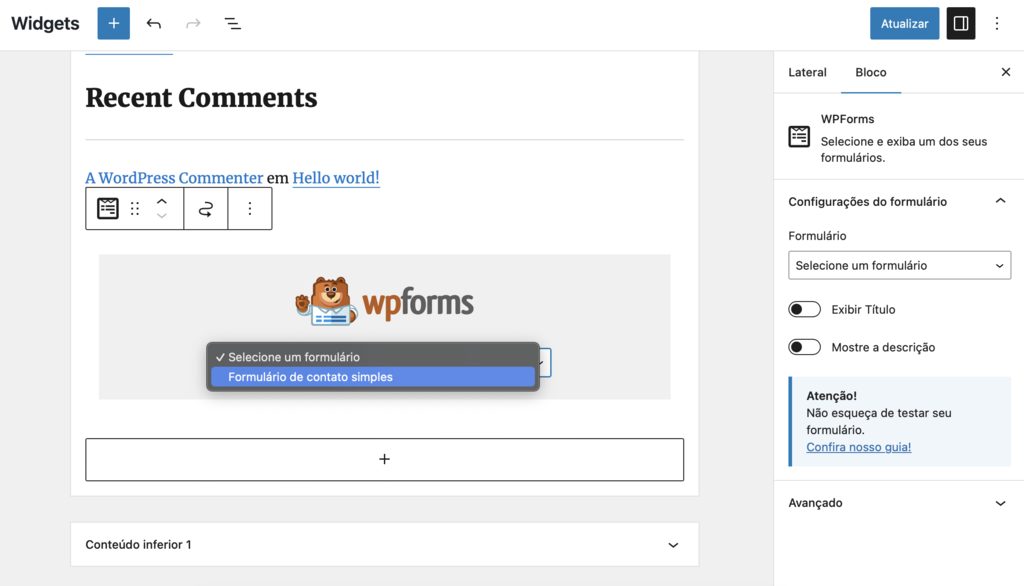The height and width of the screenshot is (586, 1024).
Task: Open the editor options three-dot menu
Action: click(x=997, y=22)
